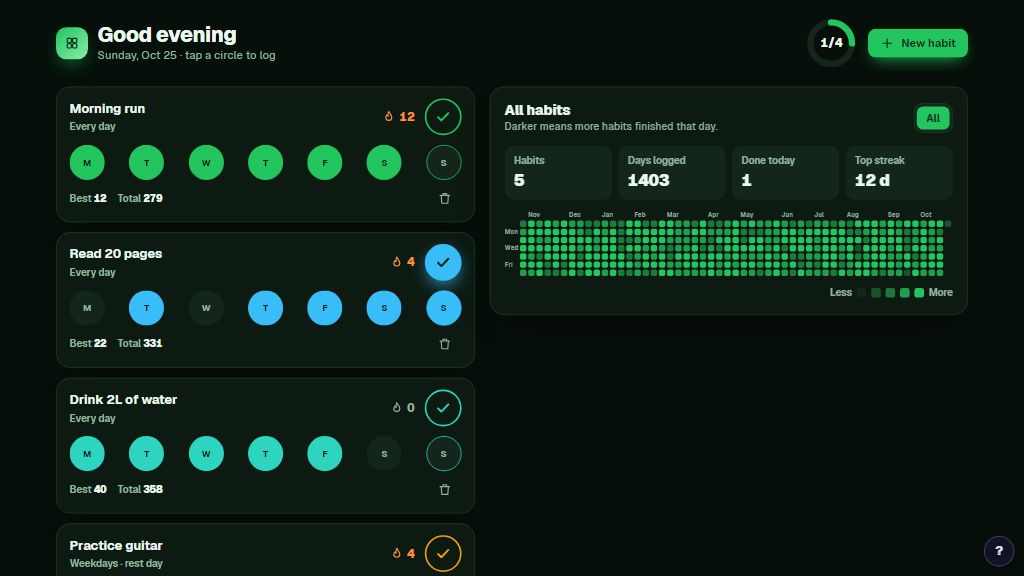Screen dimensions: 1024x576
Task: Click the Habits stat card showing 5
Action: (558, 172)
